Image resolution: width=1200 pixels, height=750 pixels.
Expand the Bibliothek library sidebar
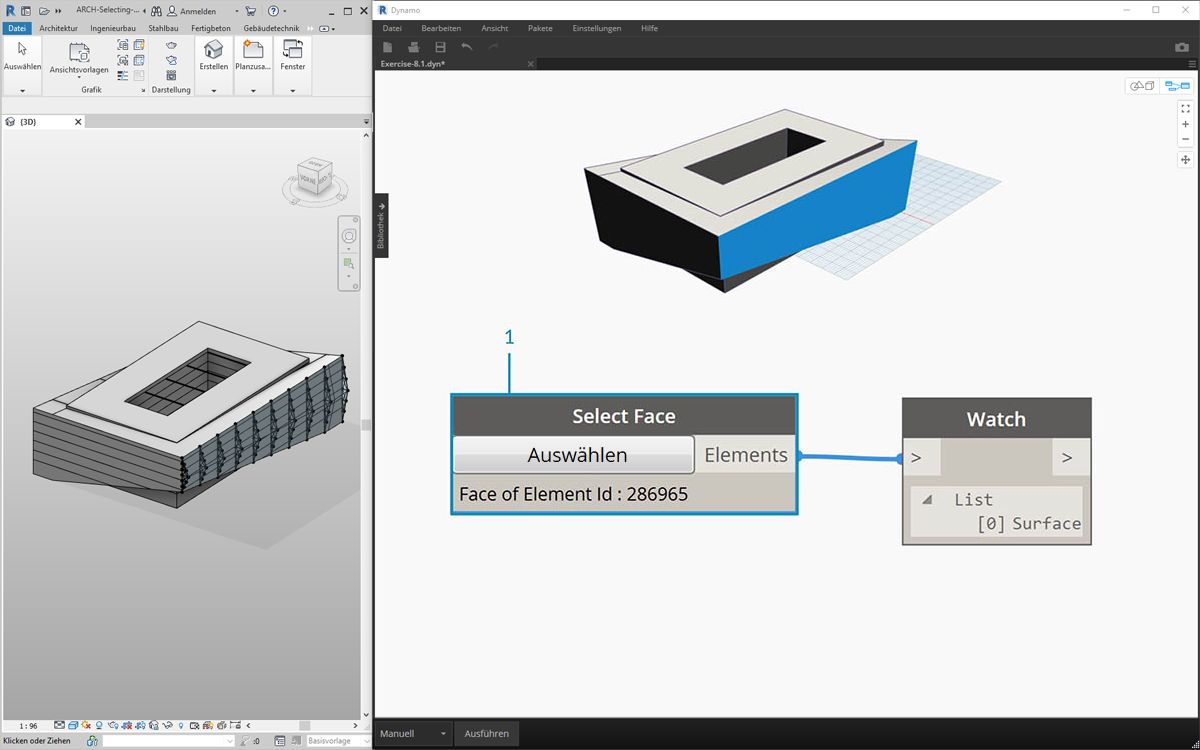click(x=381, y=225)
